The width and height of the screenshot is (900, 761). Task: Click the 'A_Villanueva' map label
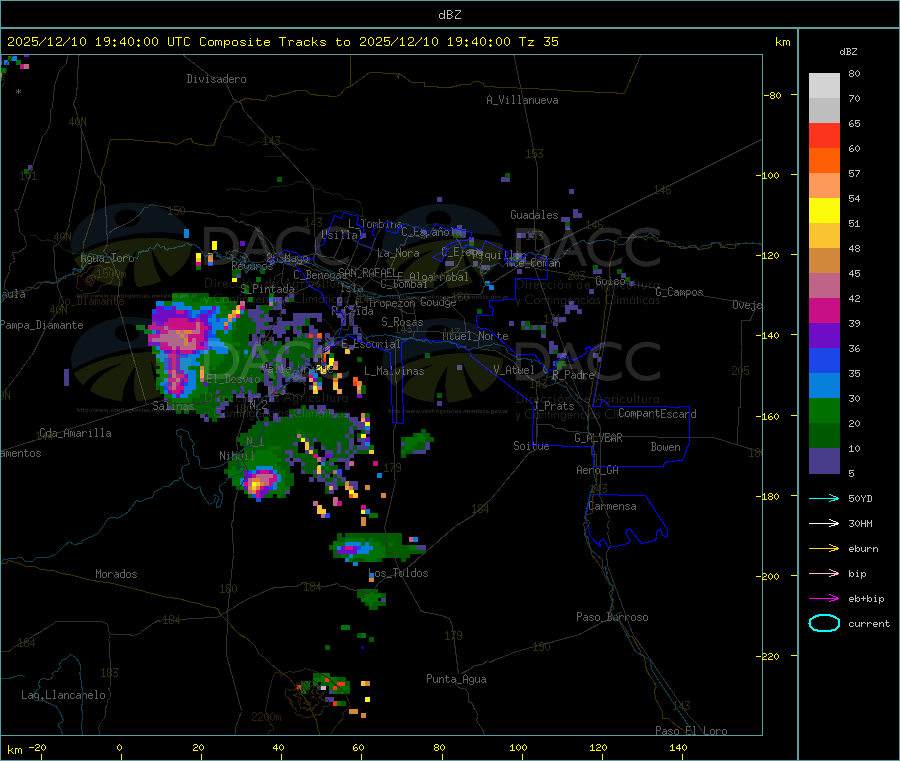click(x=522, y=100)
